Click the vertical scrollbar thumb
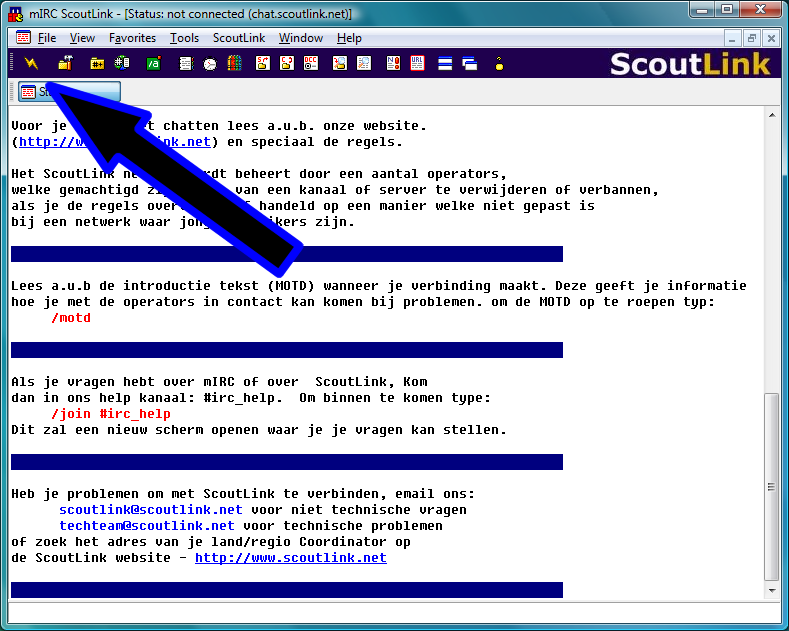 (772, 486)
